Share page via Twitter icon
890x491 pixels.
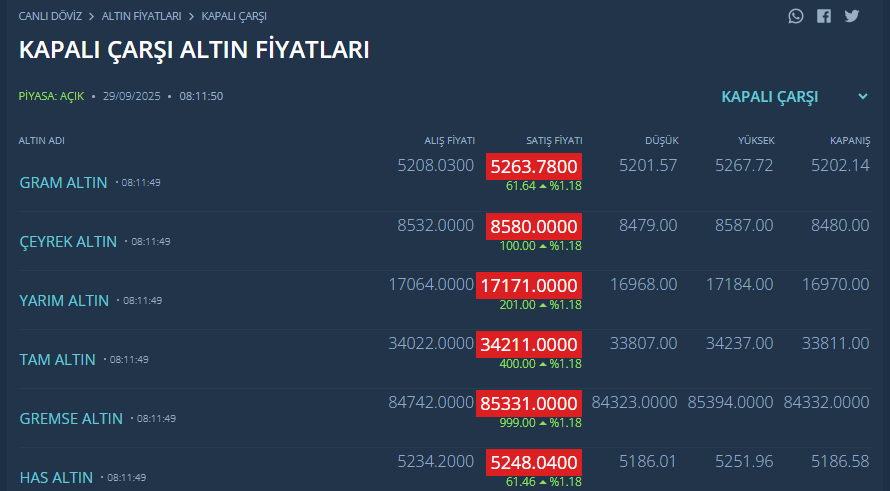pos(851,16)
